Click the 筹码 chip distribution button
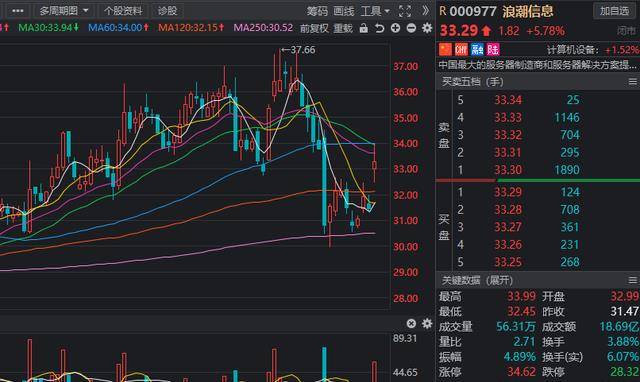This screenshot has height=382, width=640. coord(317,11)
